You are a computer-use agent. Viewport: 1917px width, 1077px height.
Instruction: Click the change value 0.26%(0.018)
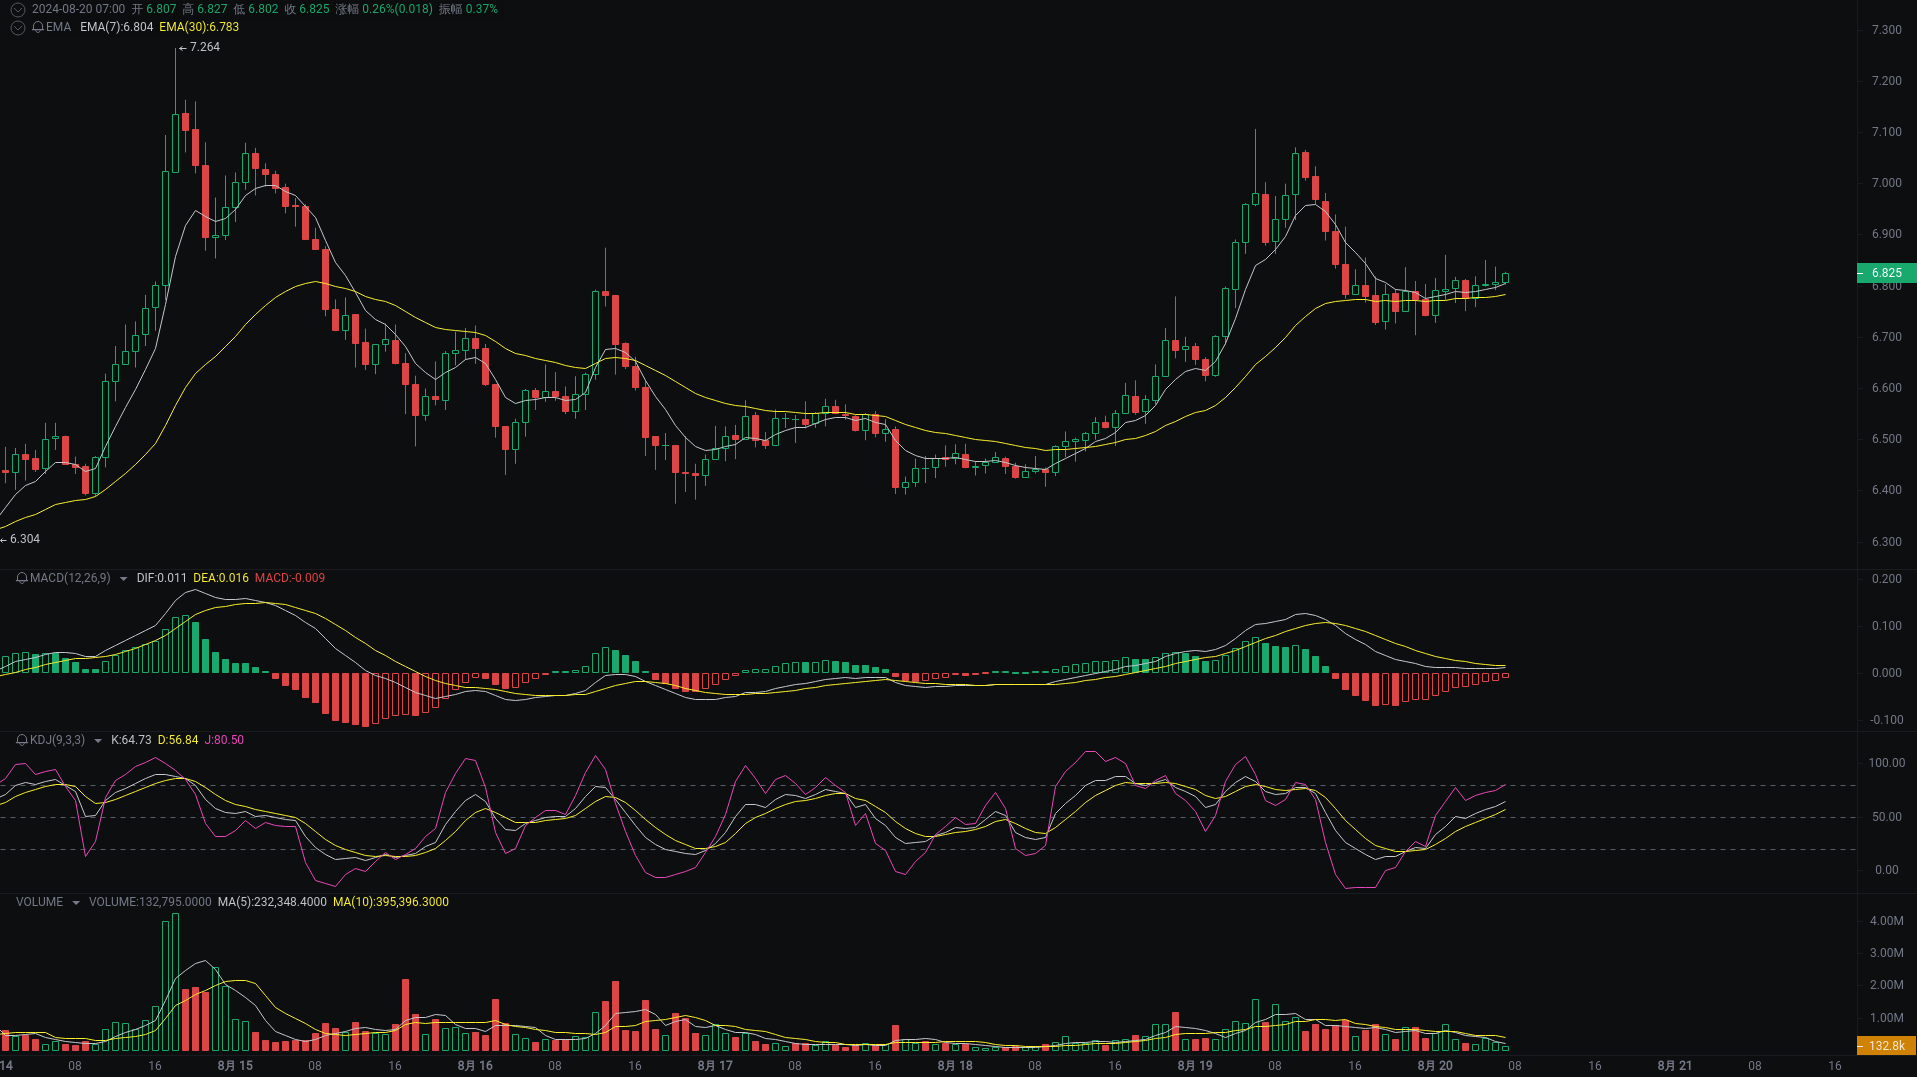[397, 9]
